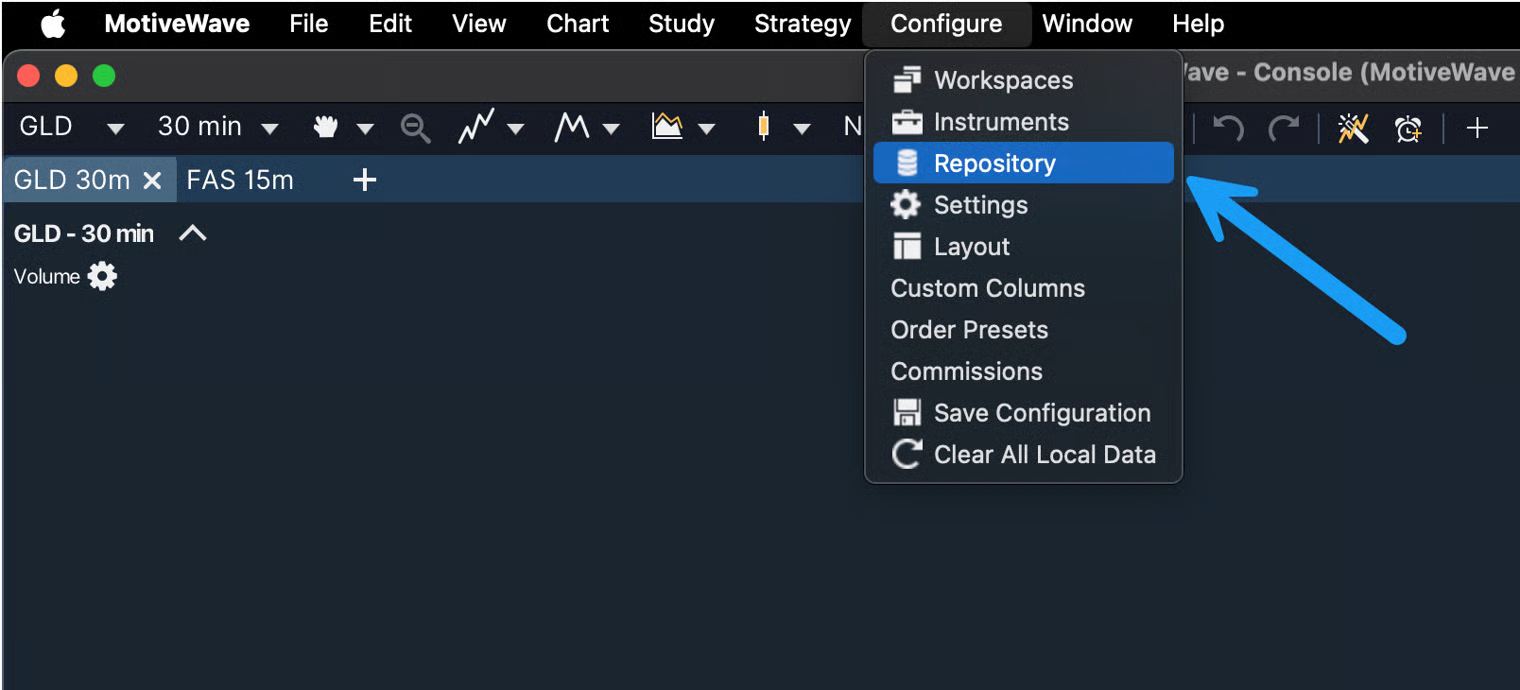Close the GLD 30m tab
The width and height of the screenshot is (1520, 690).
[152, 180]
